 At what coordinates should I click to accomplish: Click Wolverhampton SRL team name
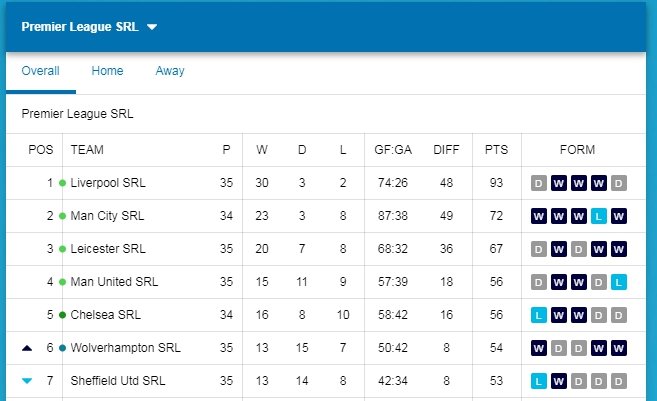click(125, 348)
